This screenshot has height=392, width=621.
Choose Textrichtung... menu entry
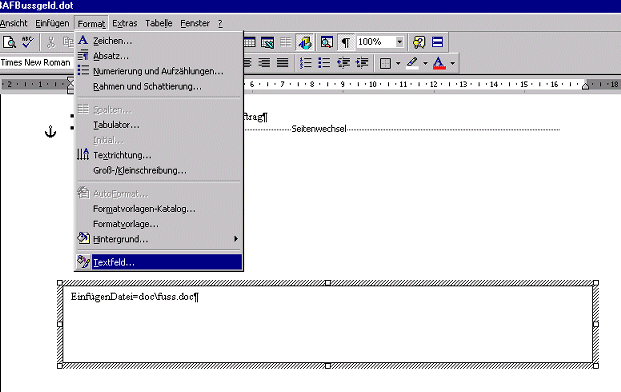pos(159,155)
